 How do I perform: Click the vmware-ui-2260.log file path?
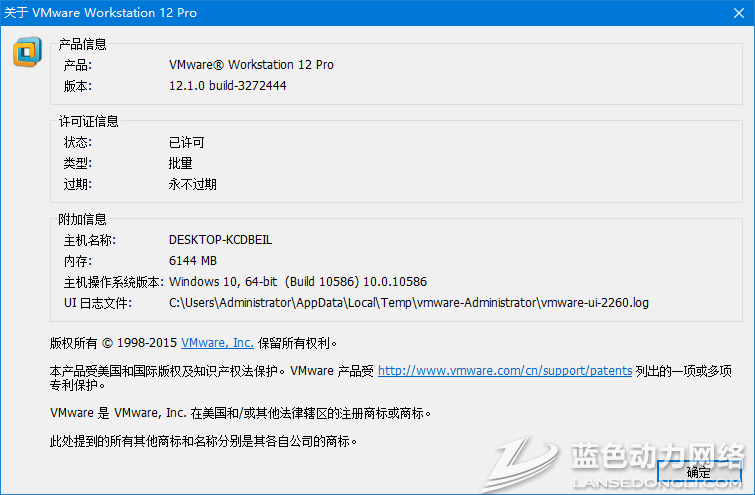point(408,302)
